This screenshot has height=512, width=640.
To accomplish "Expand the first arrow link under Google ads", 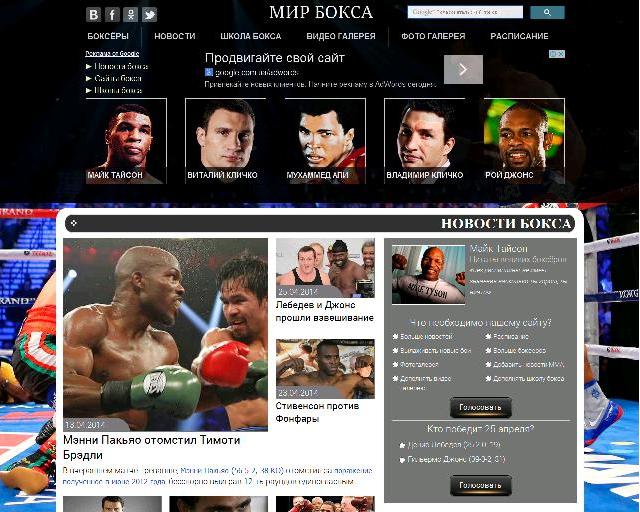I will coord(117,66).
